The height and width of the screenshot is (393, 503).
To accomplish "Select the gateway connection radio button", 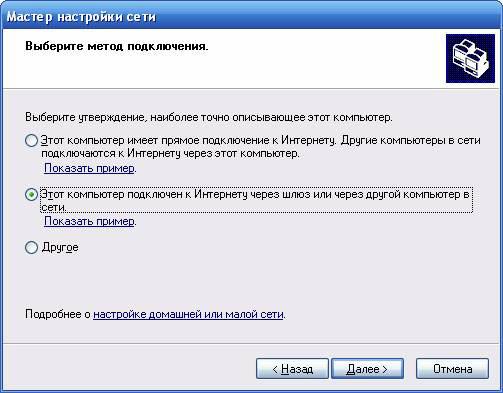I will (31, 195).
